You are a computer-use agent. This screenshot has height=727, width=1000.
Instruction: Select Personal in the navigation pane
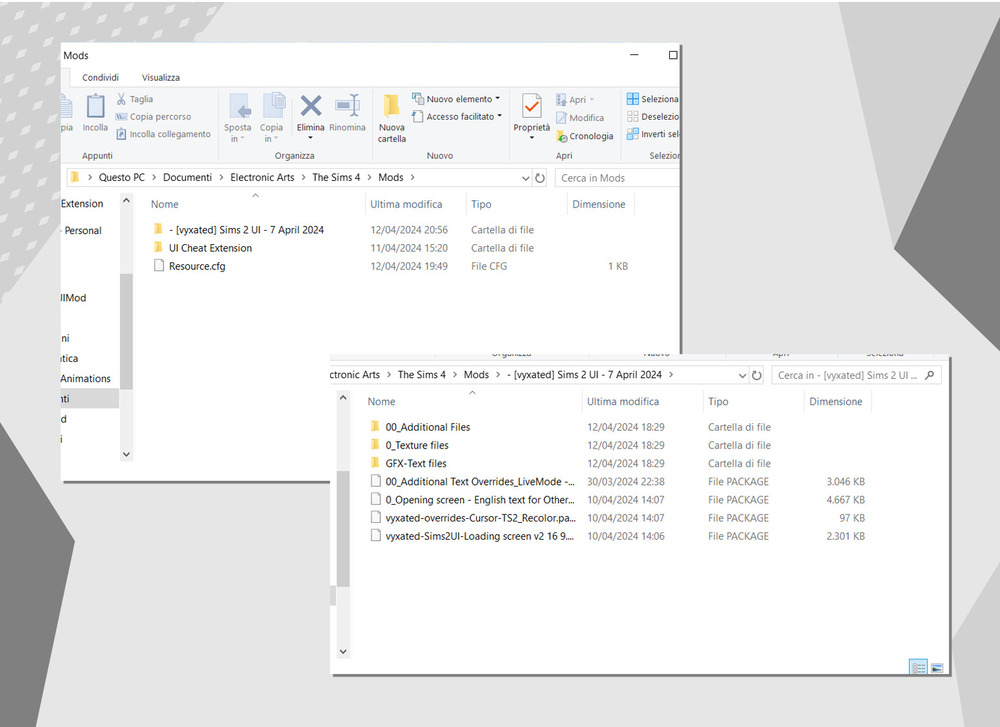[x=83, y=230]
